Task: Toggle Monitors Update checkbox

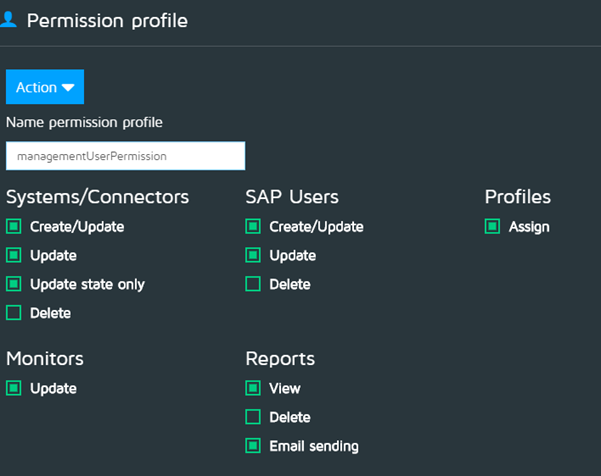Action: [x=13, y=388]
